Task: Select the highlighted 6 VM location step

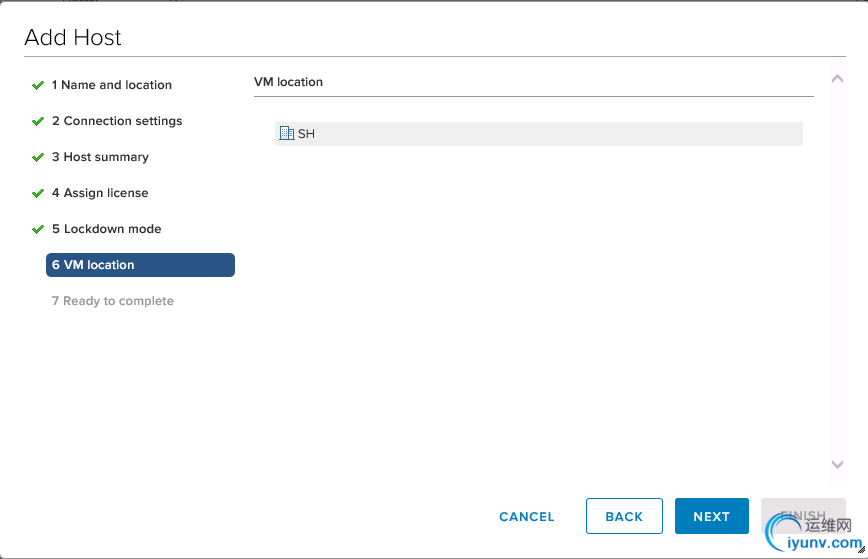Action: click(x=140, y=265)
